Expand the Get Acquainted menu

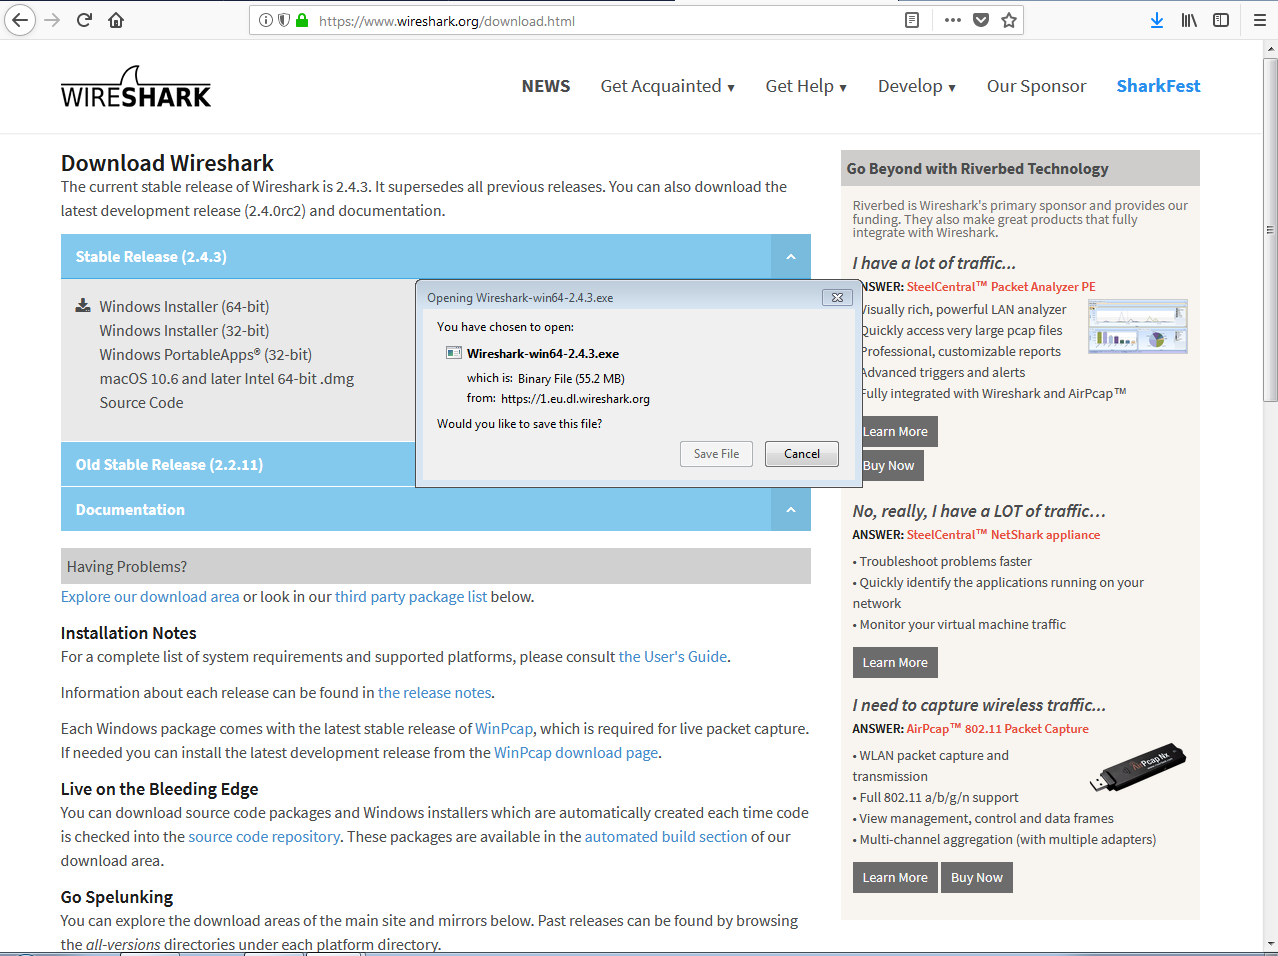pyautogui.click(x=667, y=86)
